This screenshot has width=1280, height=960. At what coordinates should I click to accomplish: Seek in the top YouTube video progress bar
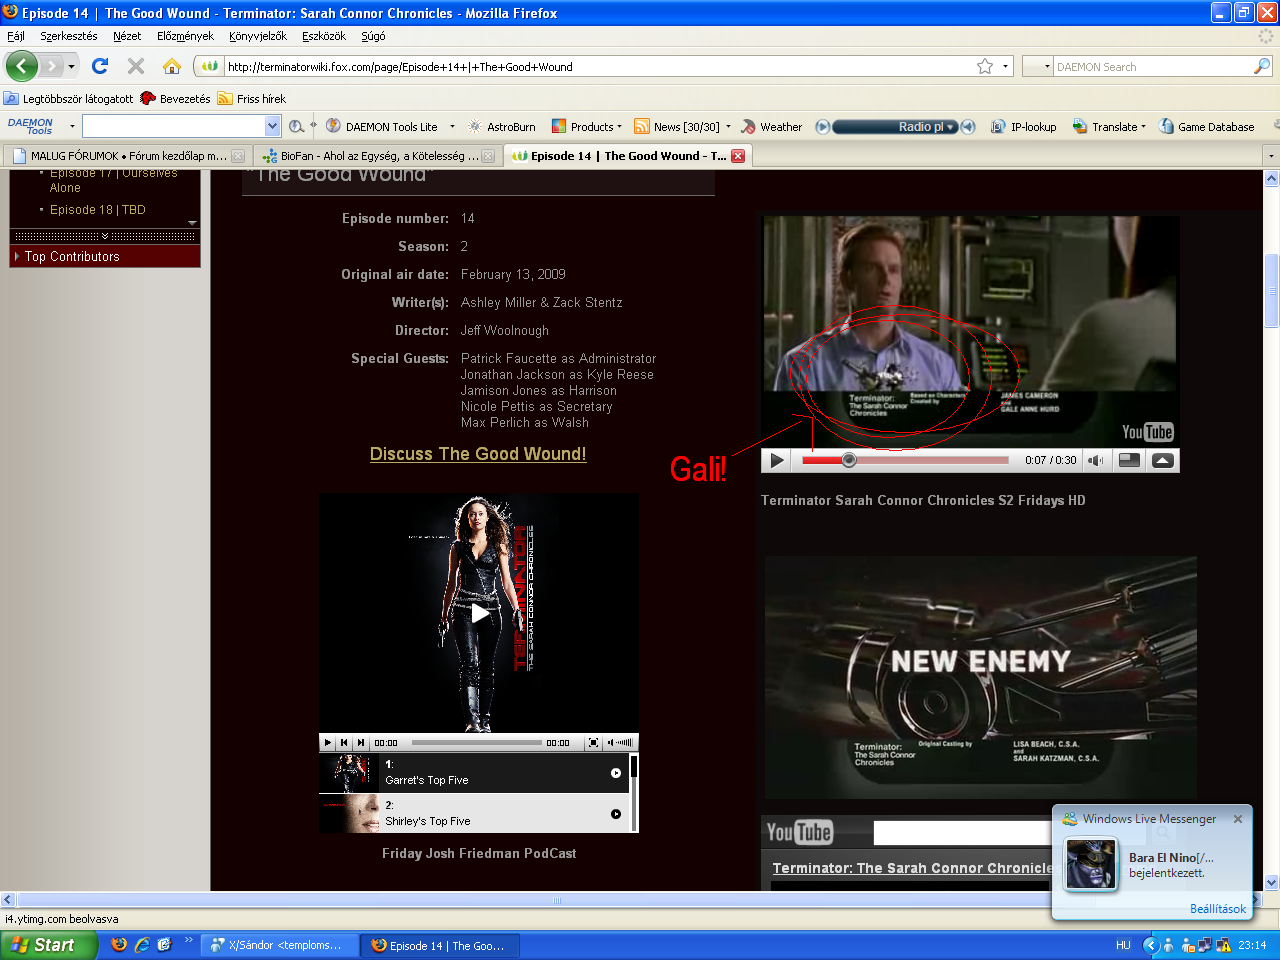coord(905,461)
